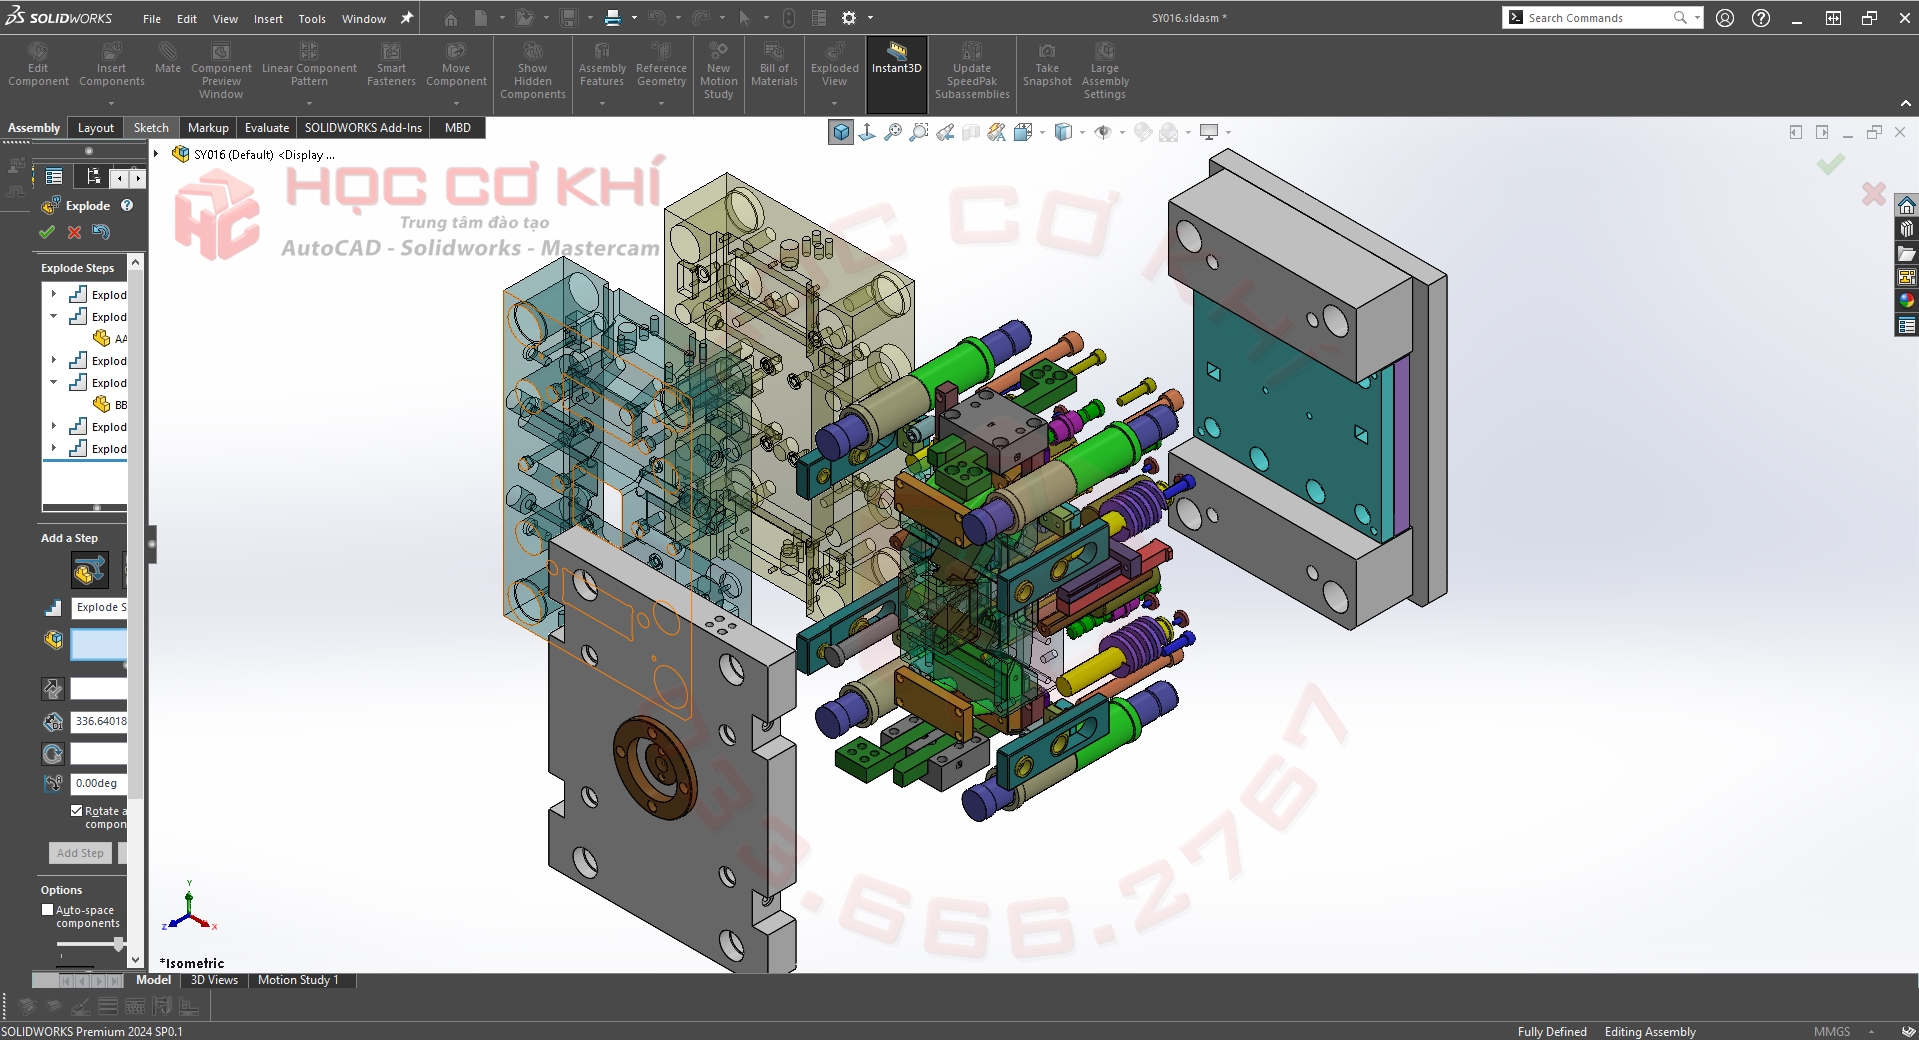This screenshot has height=1040, width=1919.
Task: Click the SOLIDWORKS Home icon in toolbar
Action: click(451, 18)
